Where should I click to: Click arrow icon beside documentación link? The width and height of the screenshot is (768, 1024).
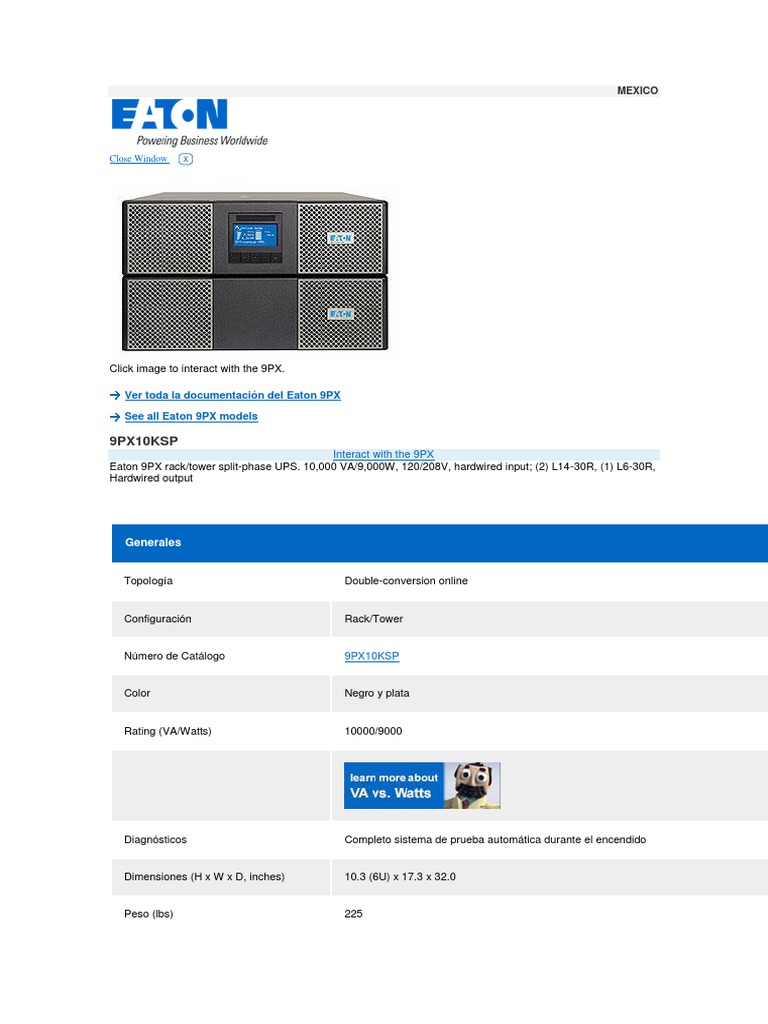tap(115, 395)
